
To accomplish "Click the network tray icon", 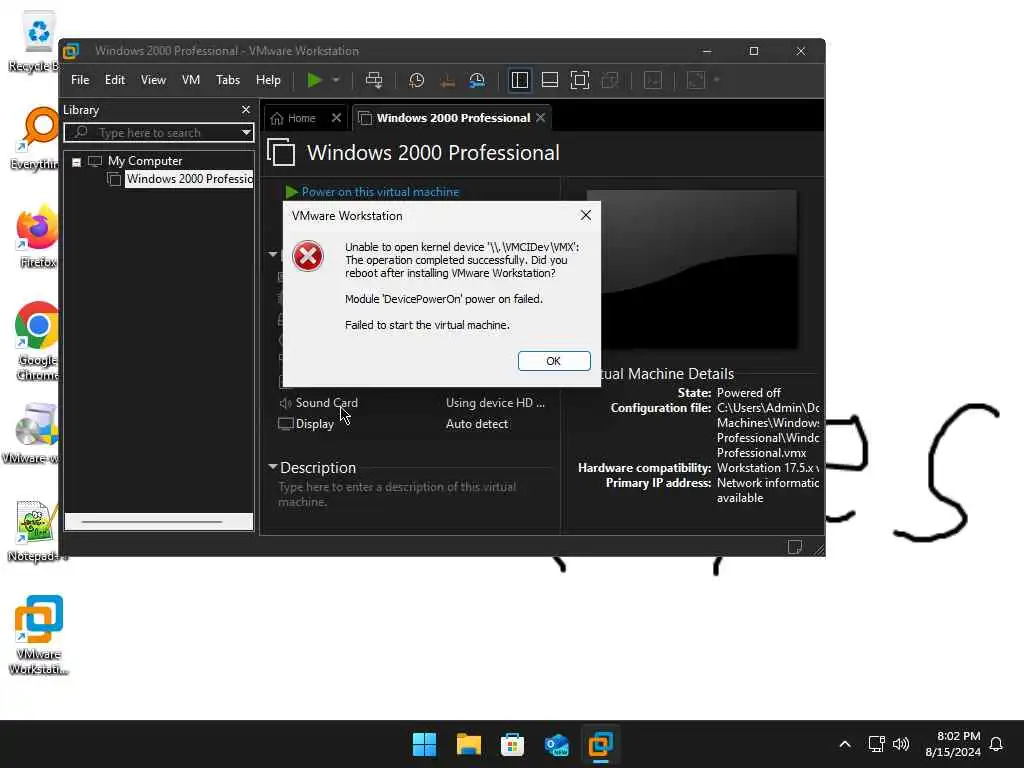I will pos(876,744).
